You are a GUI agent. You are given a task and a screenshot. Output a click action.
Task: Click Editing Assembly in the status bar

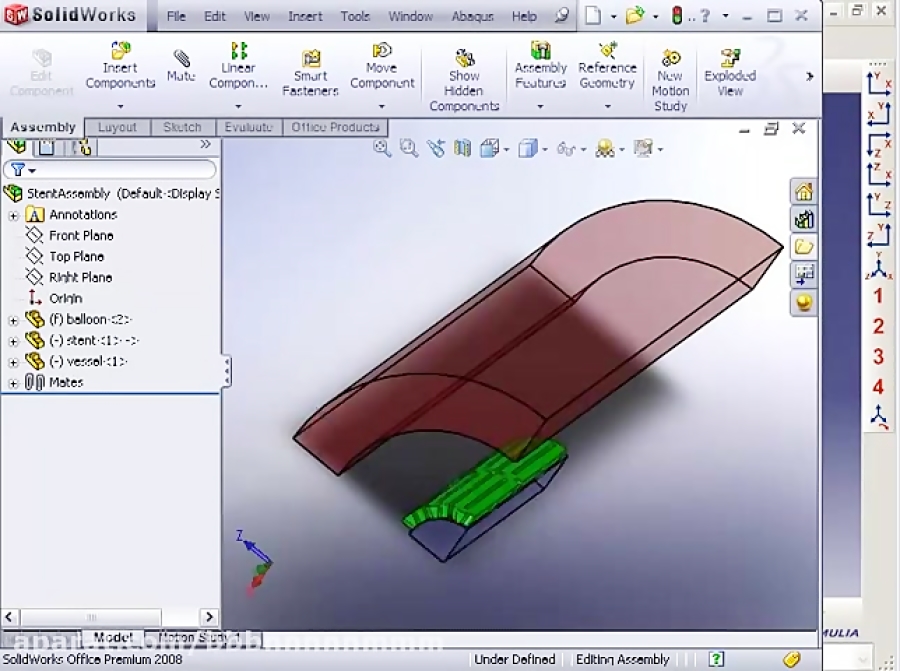coord(622,659)
